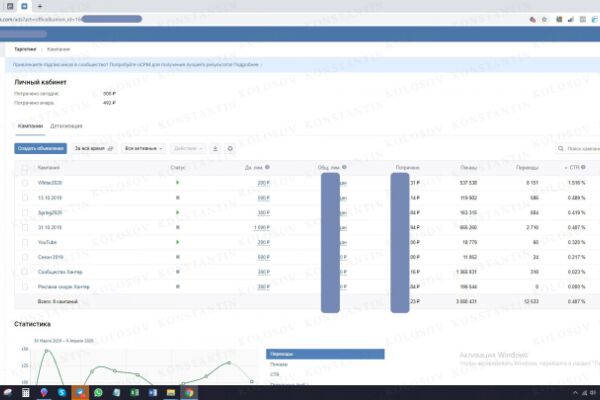Click the 'Создать объявление' button

(x=41, y=149)
